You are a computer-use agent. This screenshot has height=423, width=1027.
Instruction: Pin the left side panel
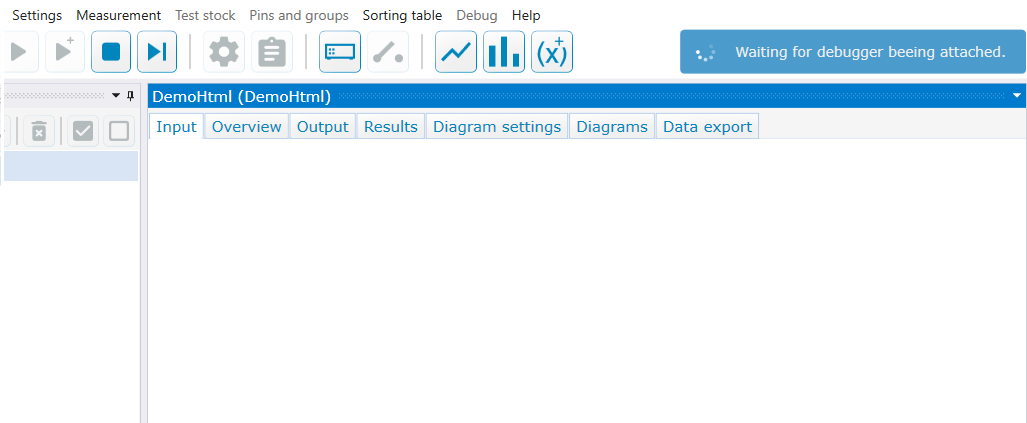point(130,96)
